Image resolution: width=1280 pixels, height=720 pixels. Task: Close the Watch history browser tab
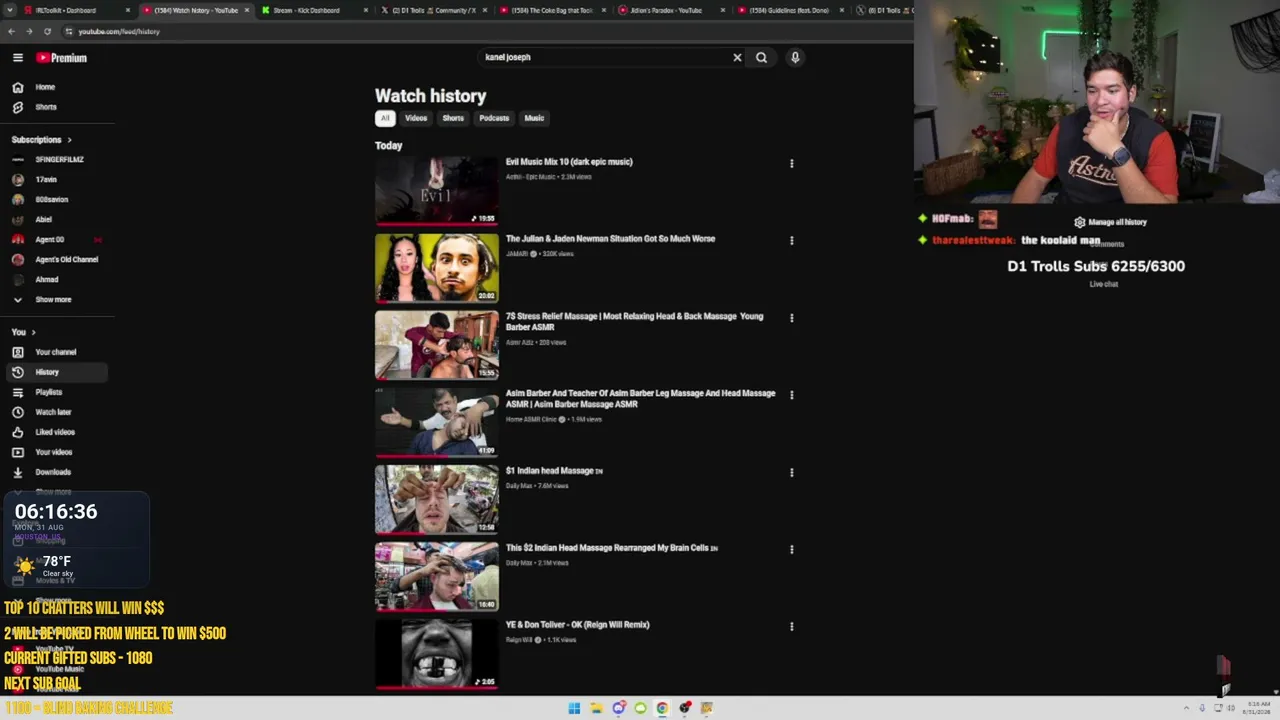pyautogui.click(x=246, y=10)
